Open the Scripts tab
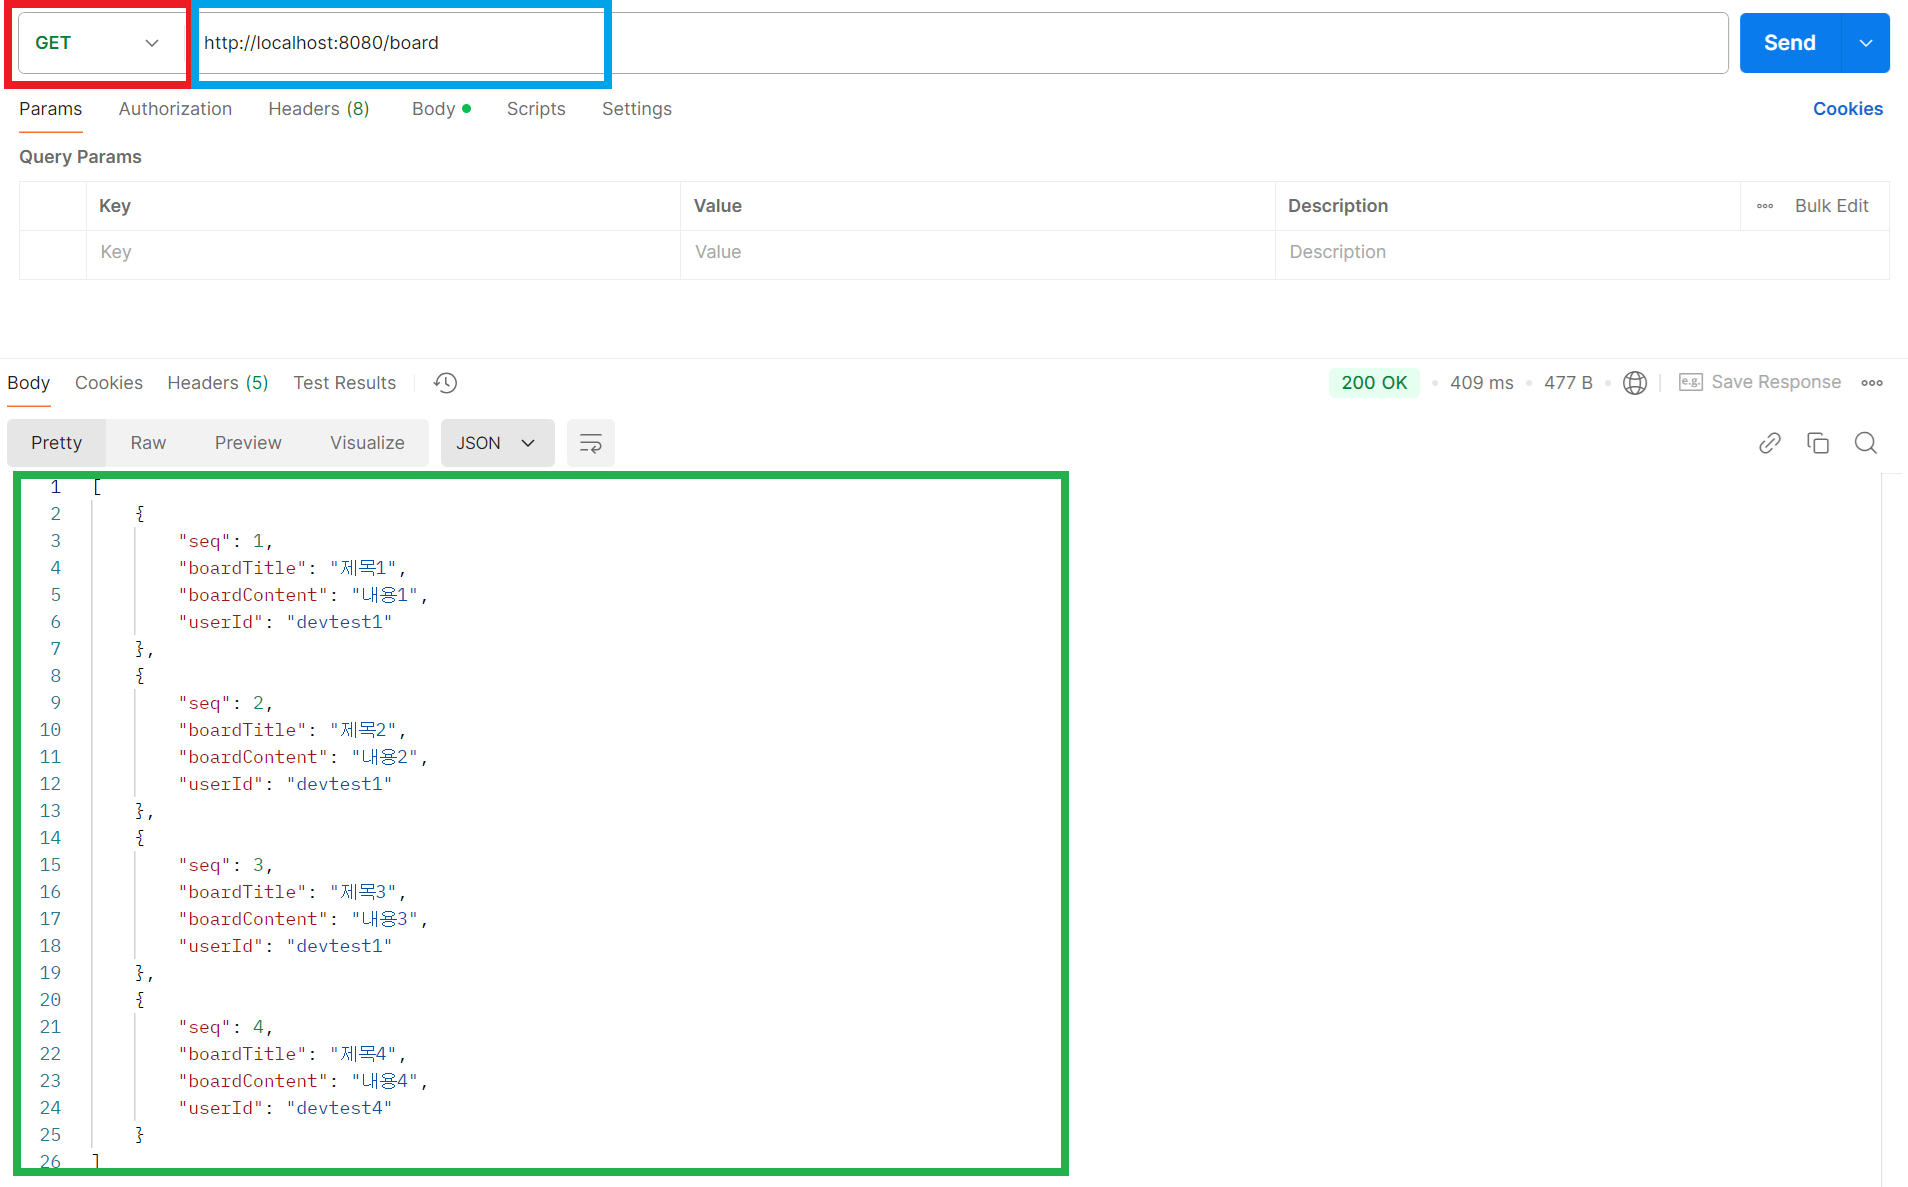 pyautogui.click(x=536, y=109)
